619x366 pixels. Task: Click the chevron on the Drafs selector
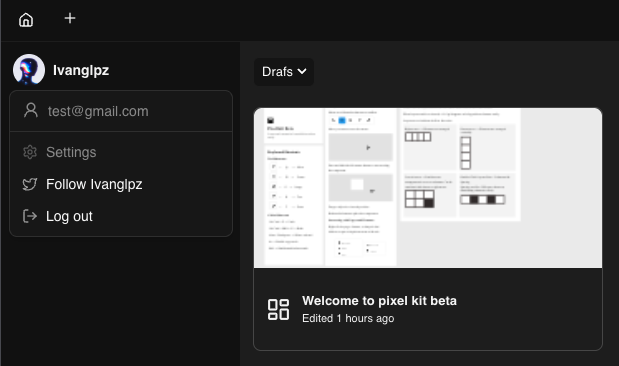click(x=302, y=71)
